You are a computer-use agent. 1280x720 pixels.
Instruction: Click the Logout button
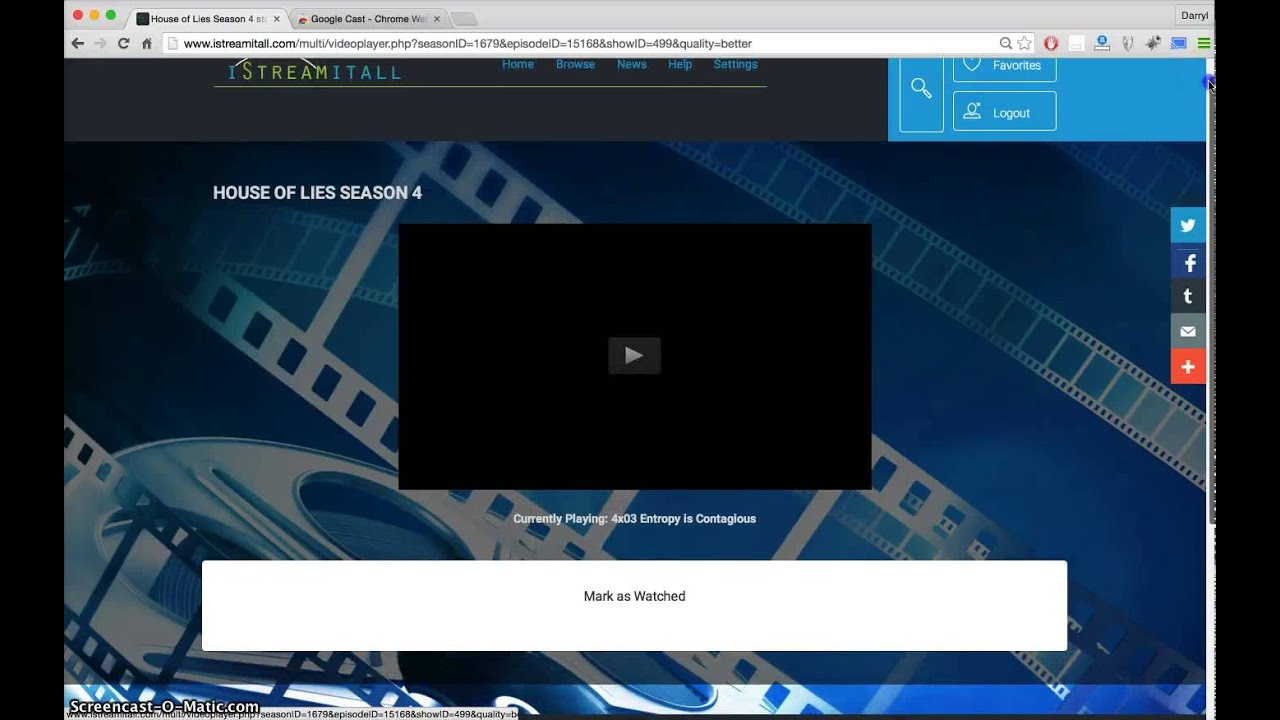tap(1005, 111)
